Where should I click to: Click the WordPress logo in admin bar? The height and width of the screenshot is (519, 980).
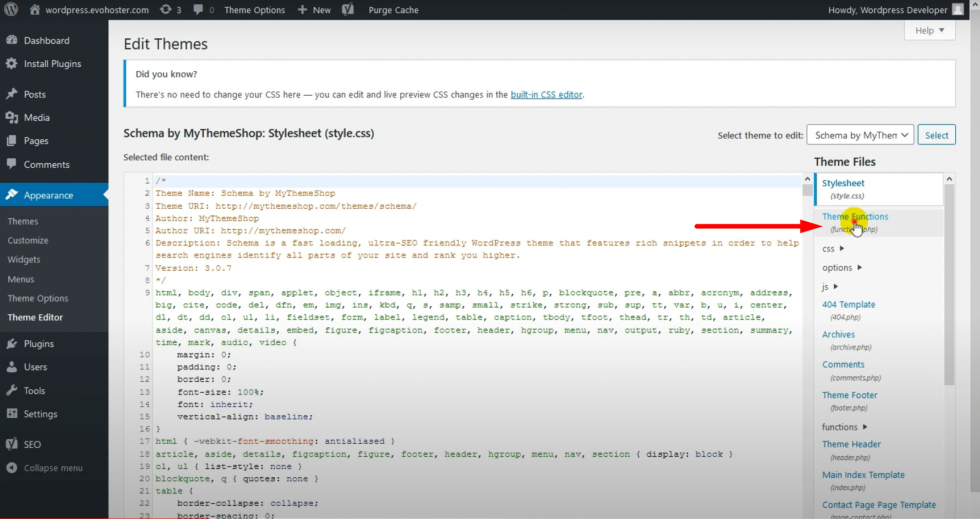(x=11, y=9)
